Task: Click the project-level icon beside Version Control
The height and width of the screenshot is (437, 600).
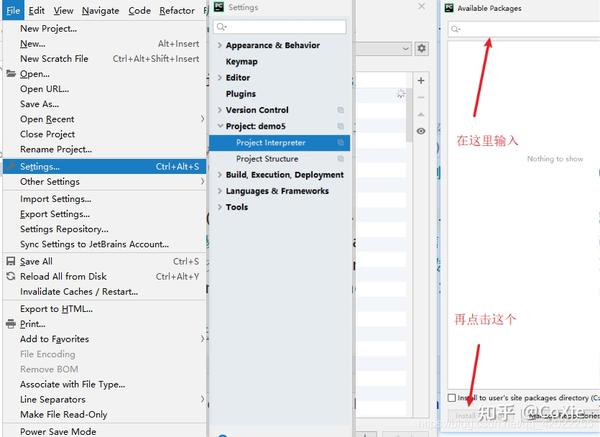Action: coord(340,110)
